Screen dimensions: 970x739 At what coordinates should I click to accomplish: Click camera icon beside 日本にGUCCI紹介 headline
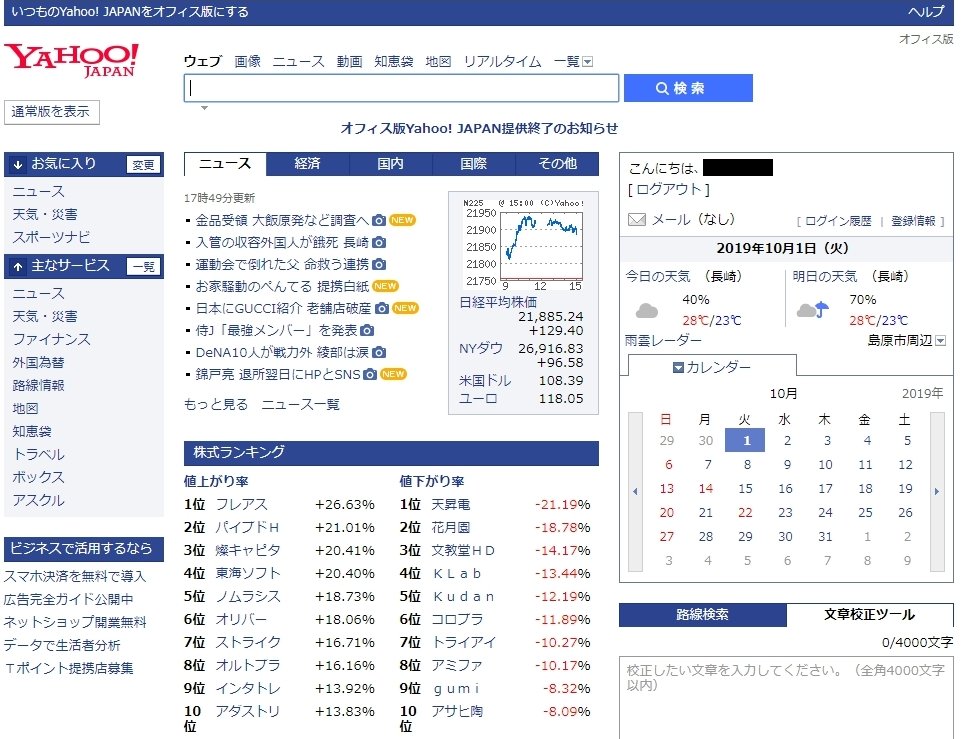click(x=382, y=308)
